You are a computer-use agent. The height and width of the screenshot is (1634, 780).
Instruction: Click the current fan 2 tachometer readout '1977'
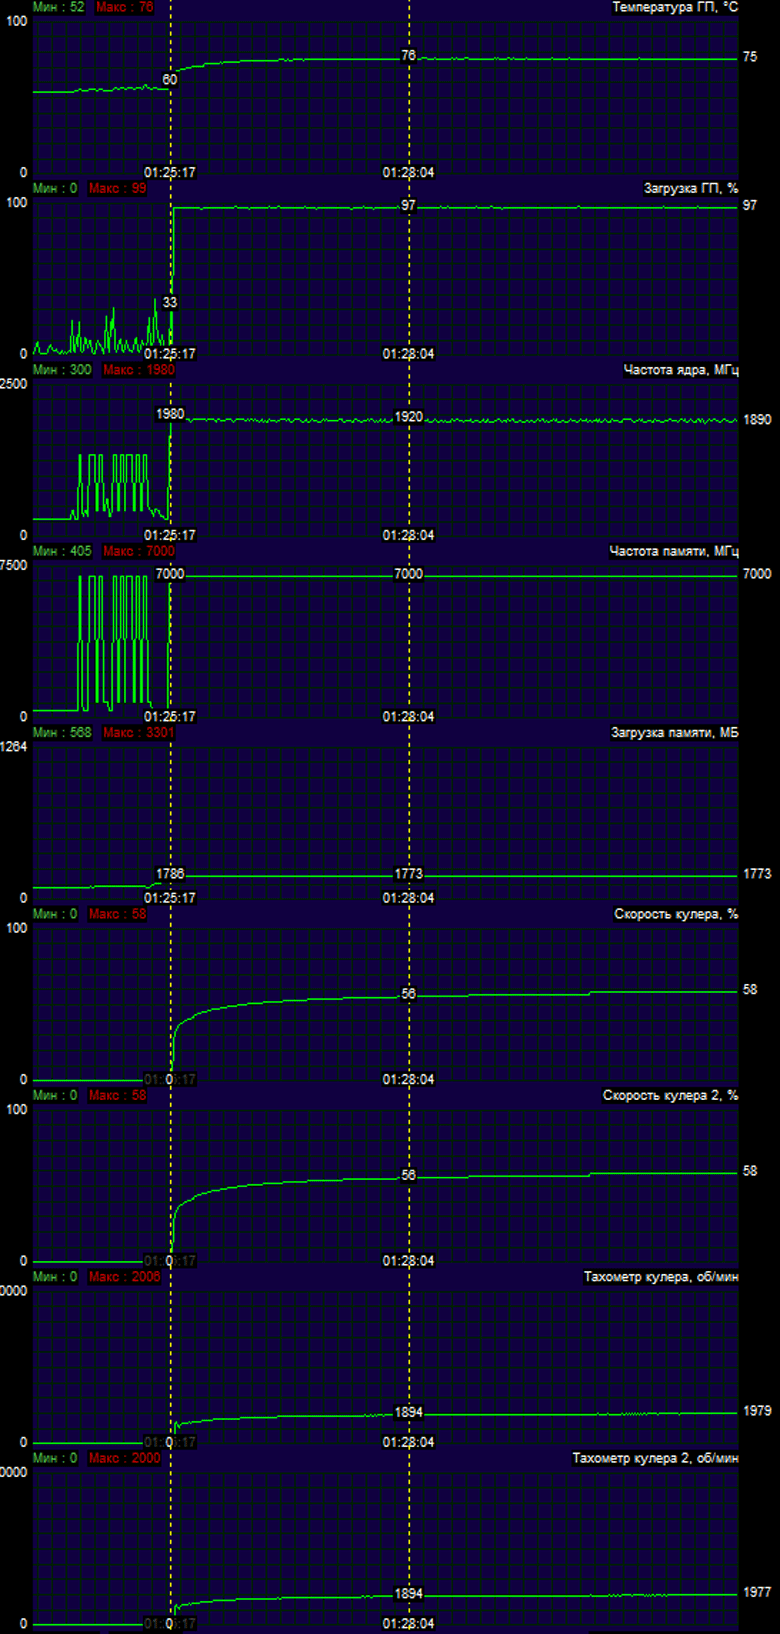pyautogui.click(x=757, y=1592)
